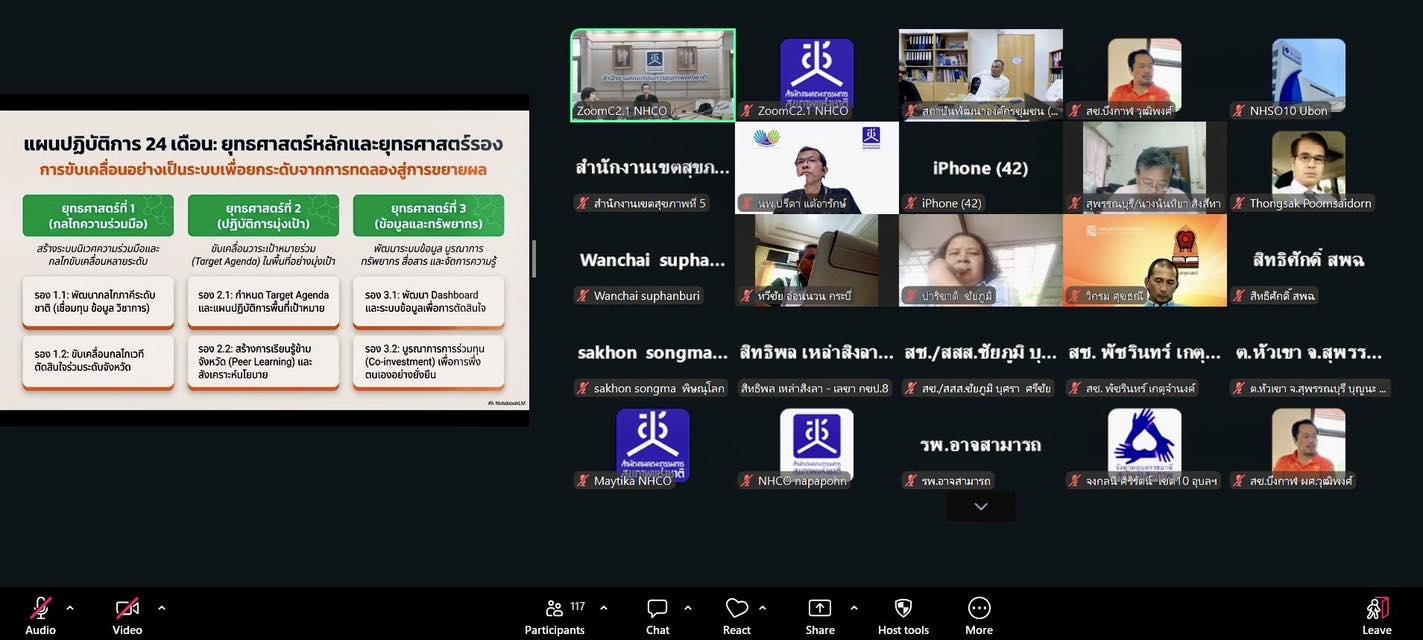Select the วิกรม ศุขธณี orange background tile
Image resolution: width=1423 pixels, height=640 pixels.
pos(1145,260)
